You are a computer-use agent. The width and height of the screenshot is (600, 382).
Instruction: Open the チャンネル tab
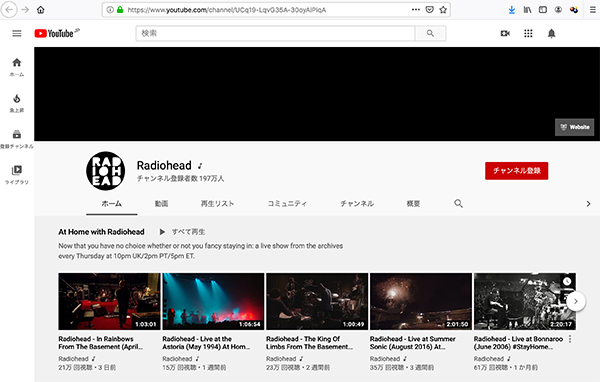pos(357,204)
